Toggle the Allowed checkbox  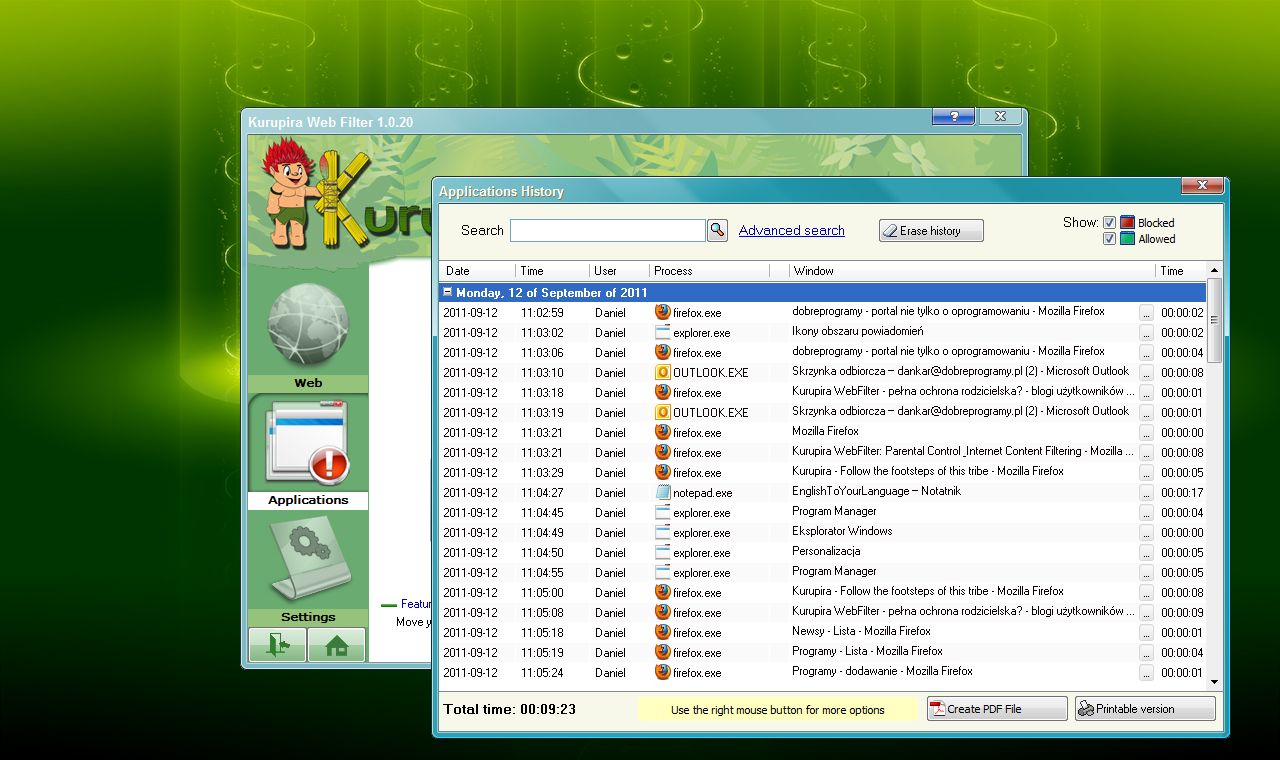pyautogui.click(x=1109, y=239)
